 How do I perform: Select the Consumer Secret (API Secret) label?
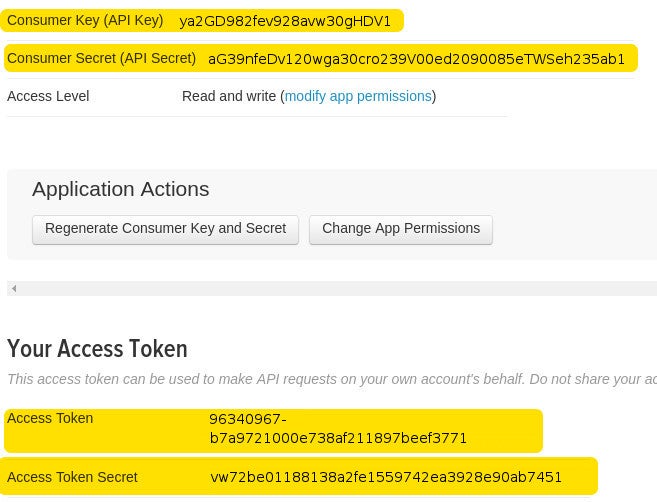101,59
